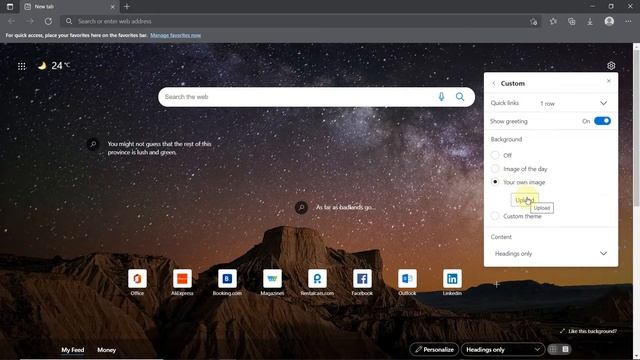Open the AliExpress quick link
Screen dimensions: 640x360
pos(182,282)
